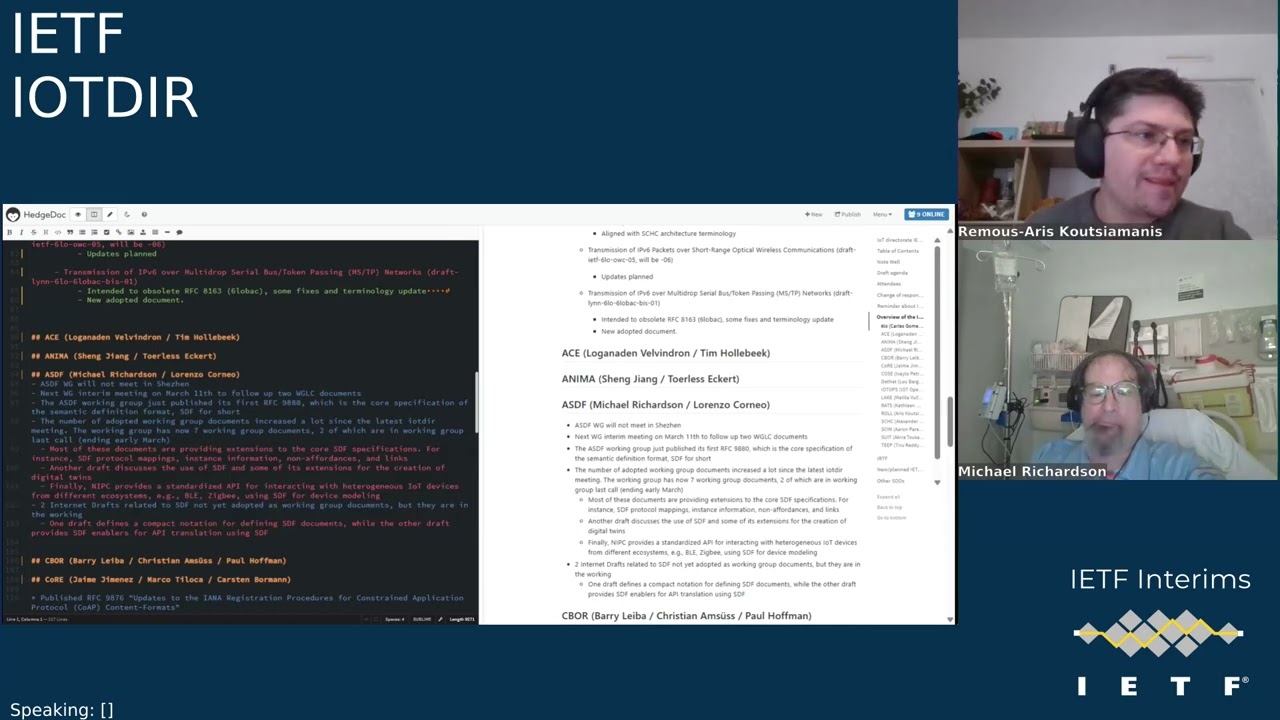Go to Note Well in sidebar TOC
Image resolution: width=1280 pixels, height=720 pixels.
point(888,262)
